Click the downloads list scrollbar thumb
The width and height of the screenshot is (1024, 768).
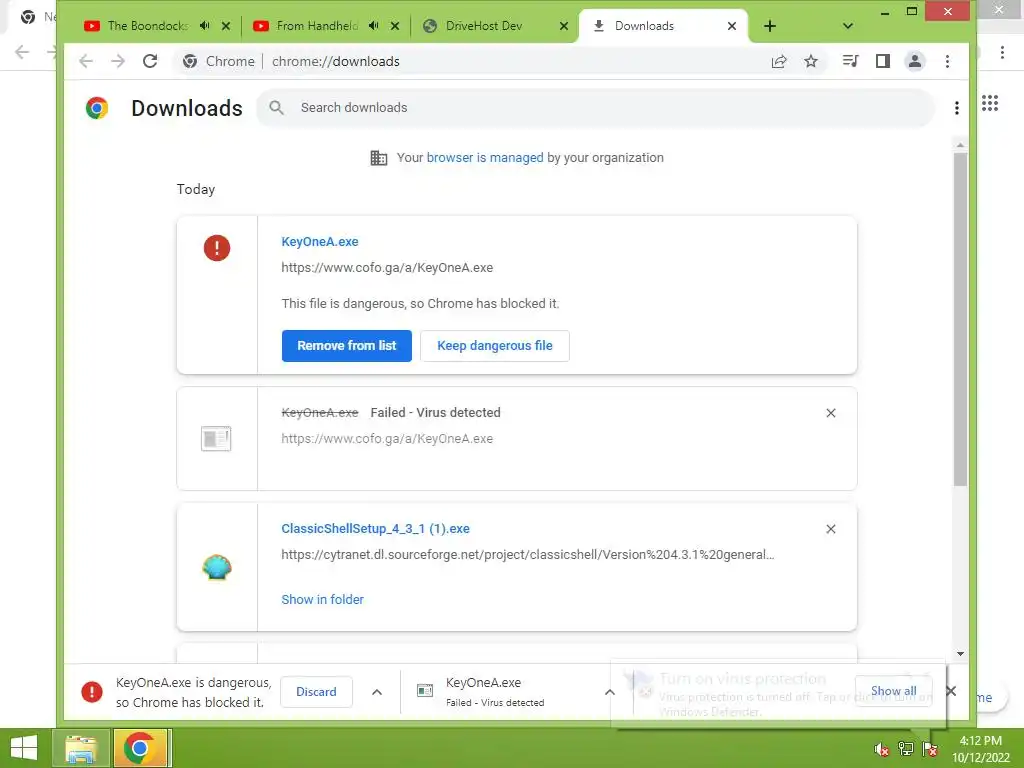(960, 320)
